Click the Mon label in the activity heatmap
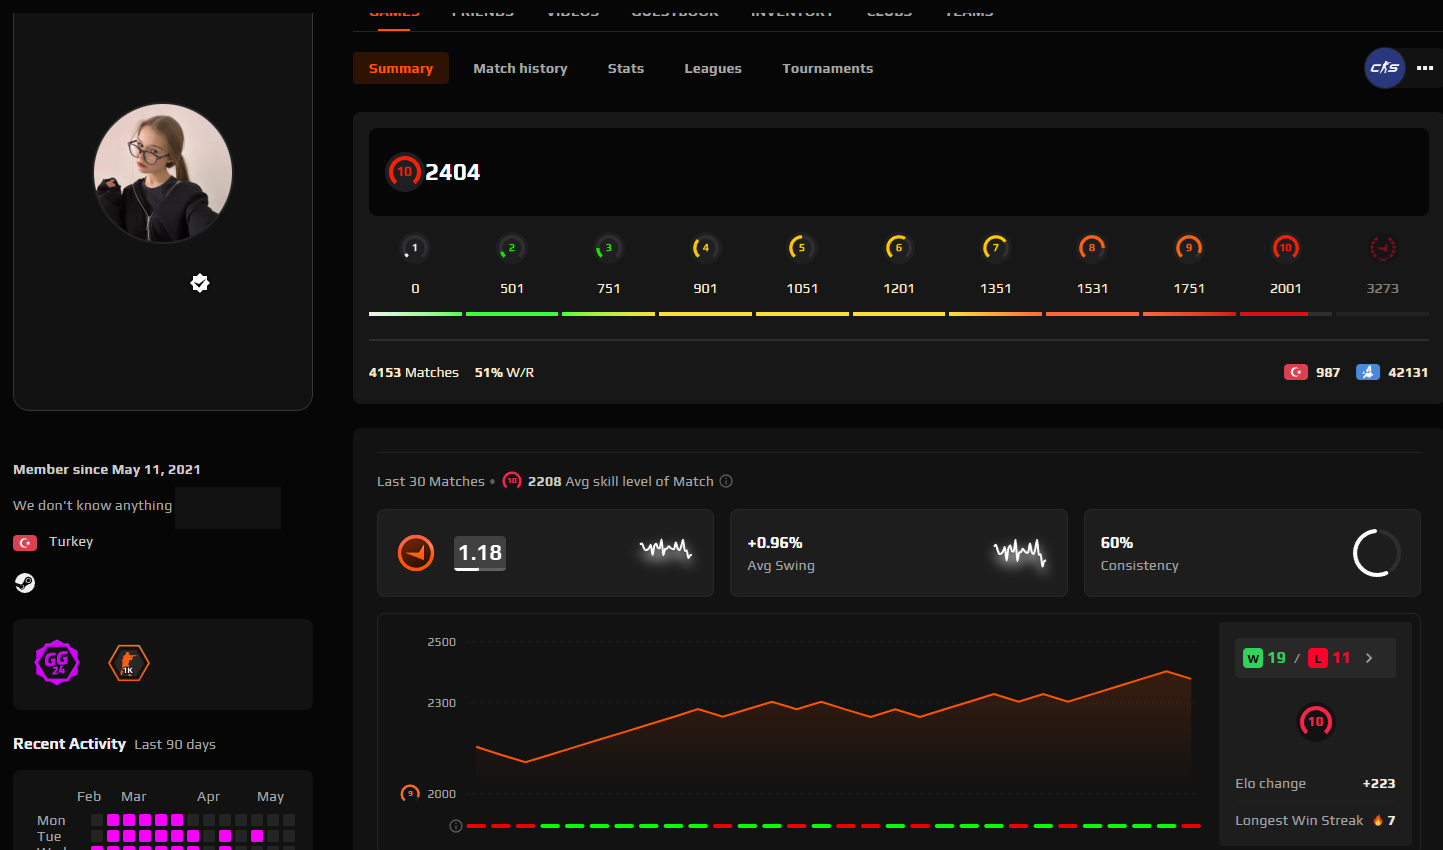The image size is (1443, 850). pos(51,820)
